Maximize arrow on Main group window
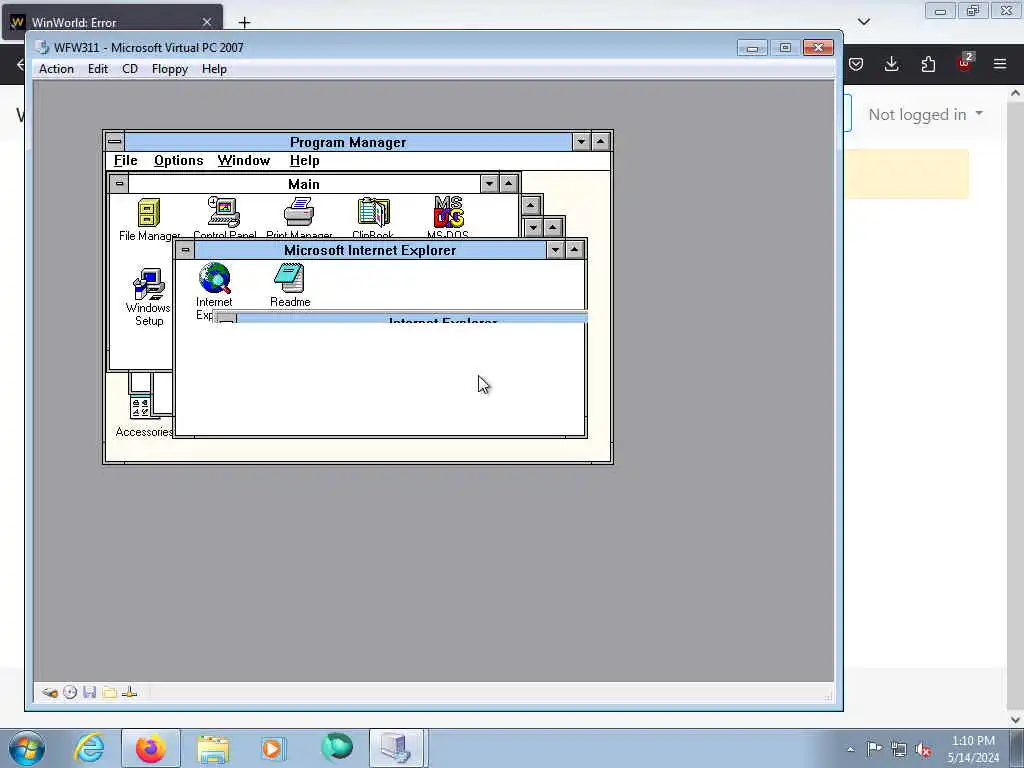1024x768 pixels. coord(509,184)
